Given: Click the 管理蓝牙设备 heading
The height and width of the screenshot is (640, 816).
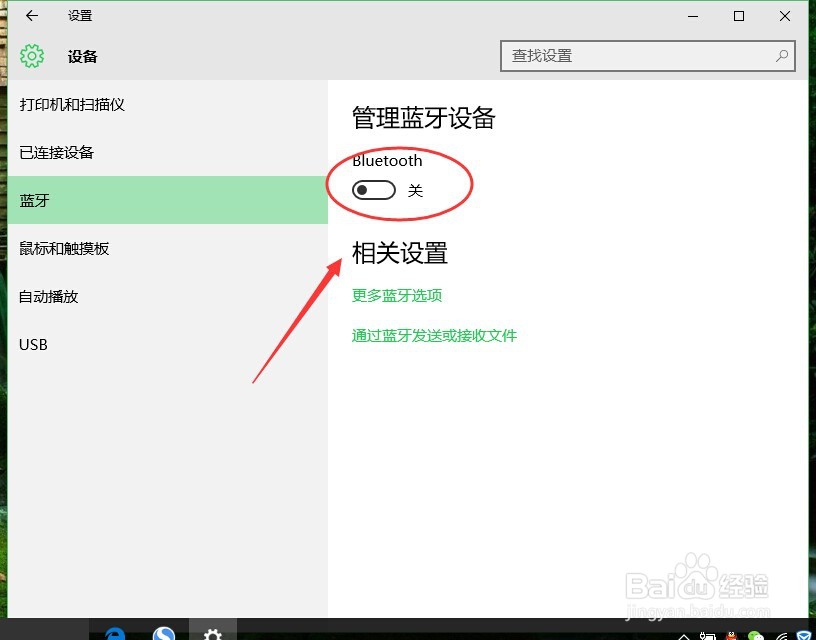Looking at the screenshot, I should (x=424, y=118).
